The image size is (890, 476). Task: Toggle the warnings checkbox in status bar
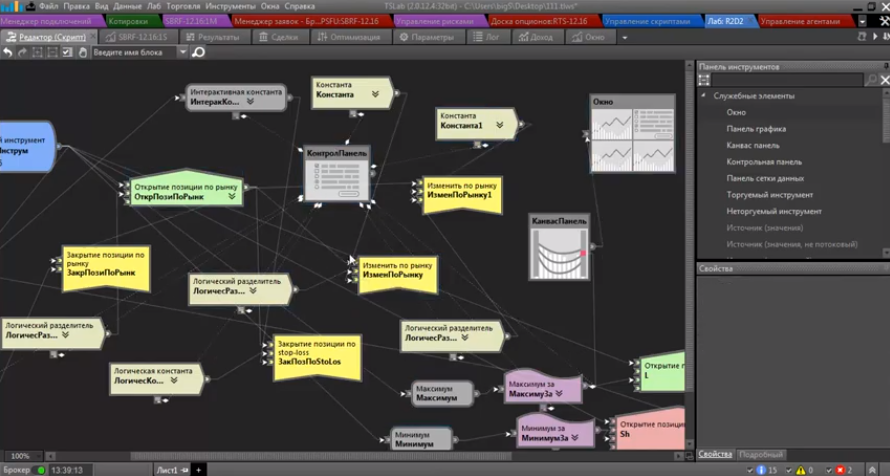pyautogui.click(x=790, y=470)
